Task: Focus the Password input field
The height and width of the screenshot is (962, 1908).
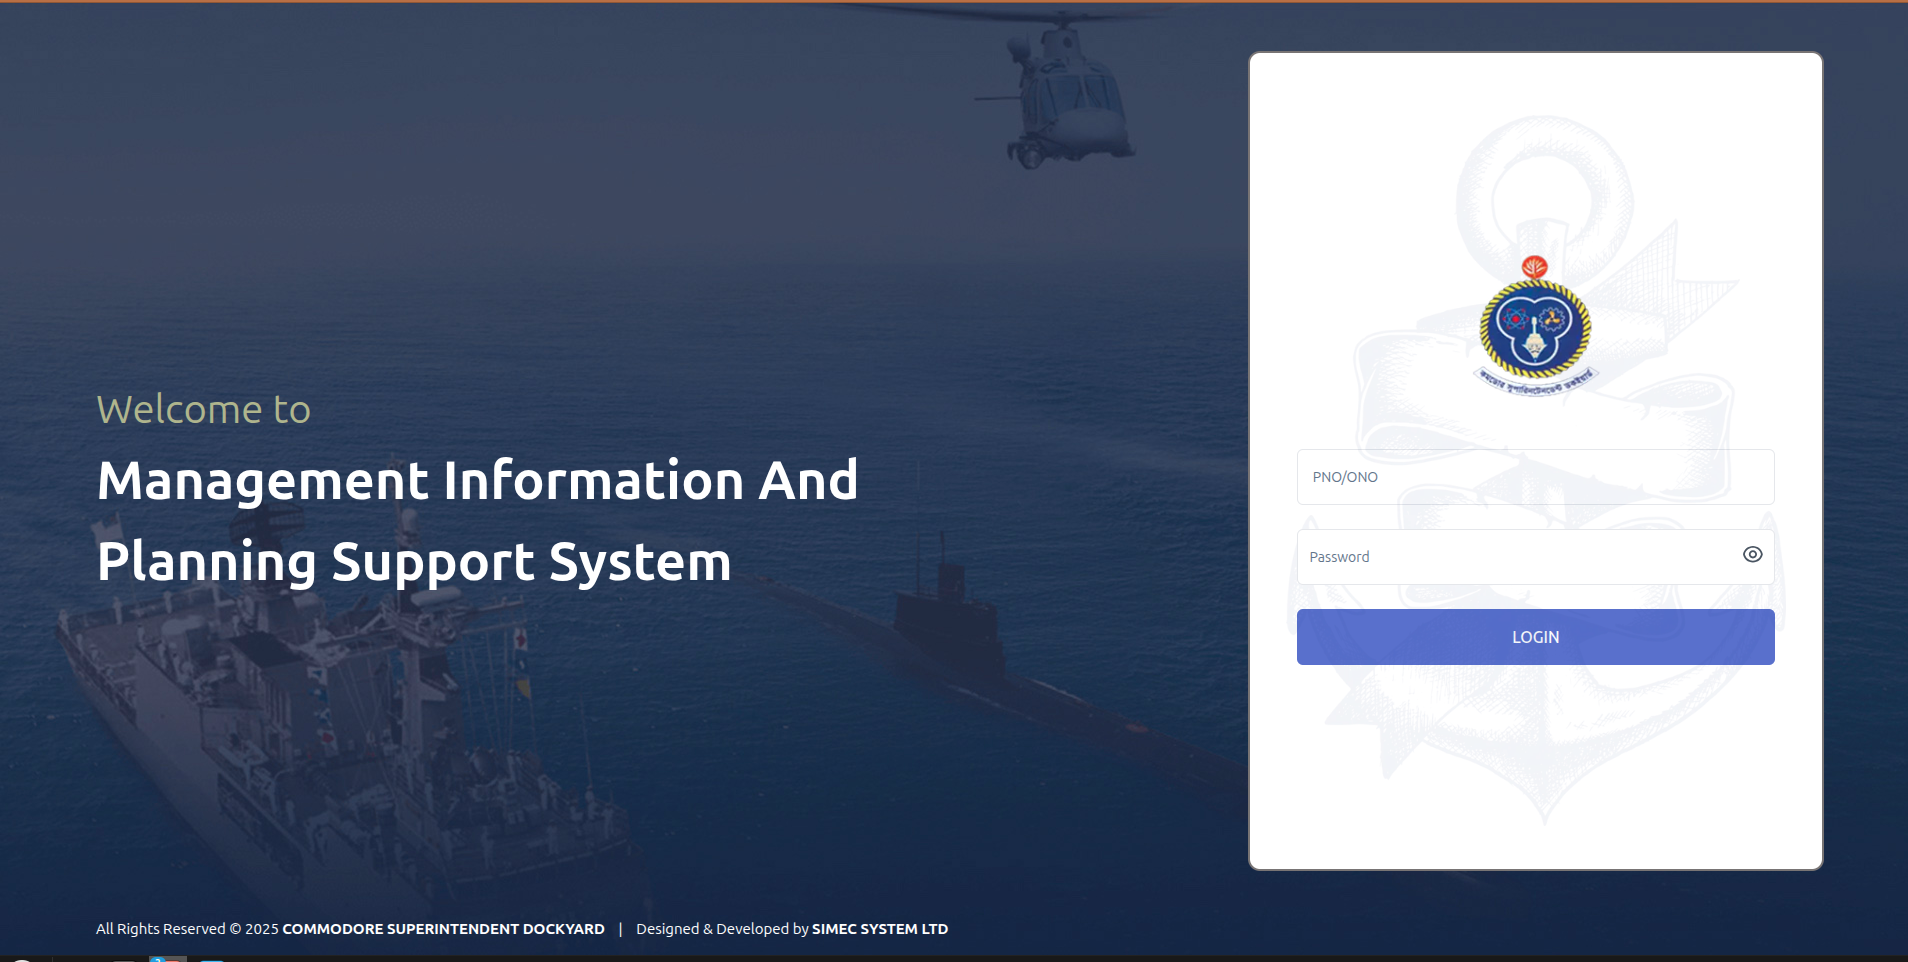Action: point(1515,557)
